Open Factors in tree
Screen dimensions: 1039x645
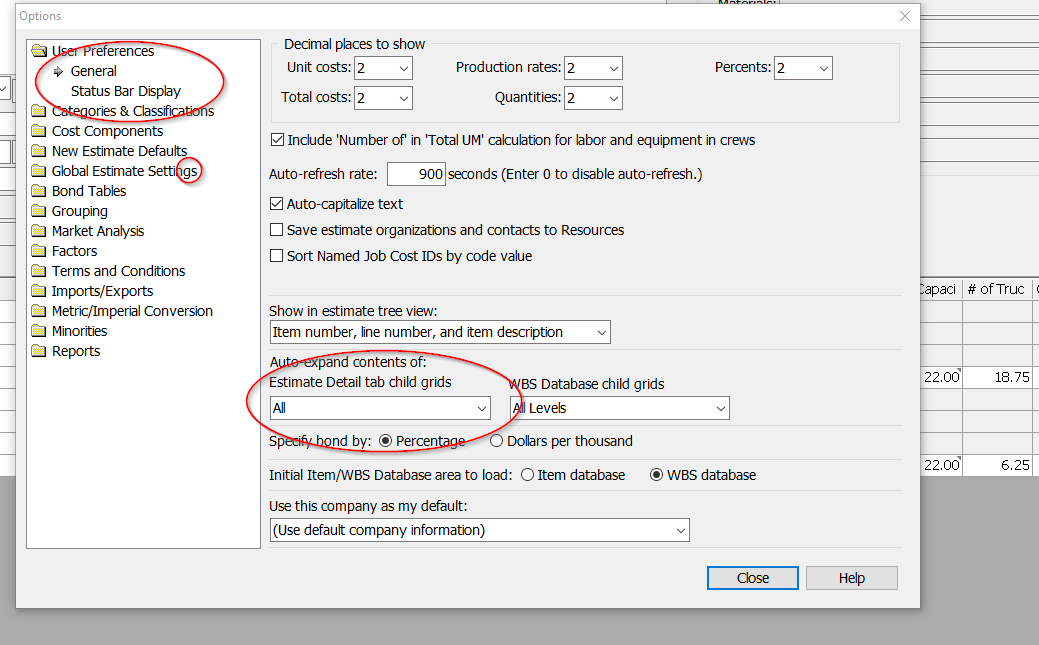74,251
